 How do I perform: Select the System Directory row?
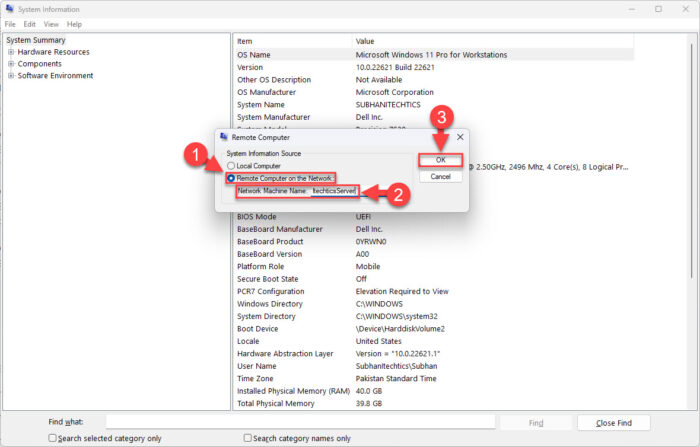(434, 317)
